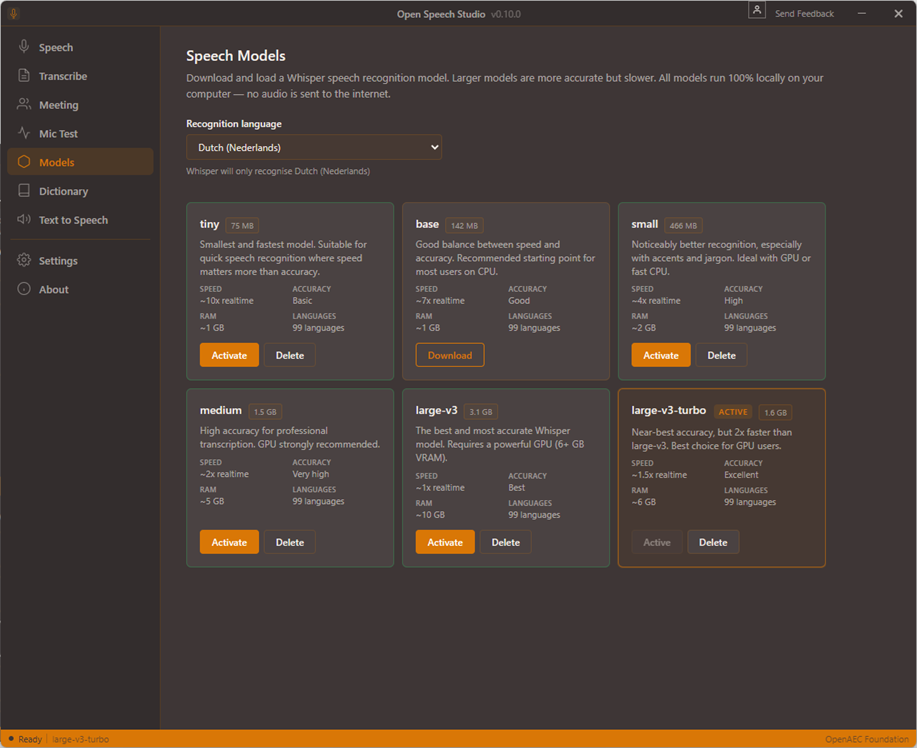Click the Dictionary book icon
The image size is (917, 748).
point(23,191)
